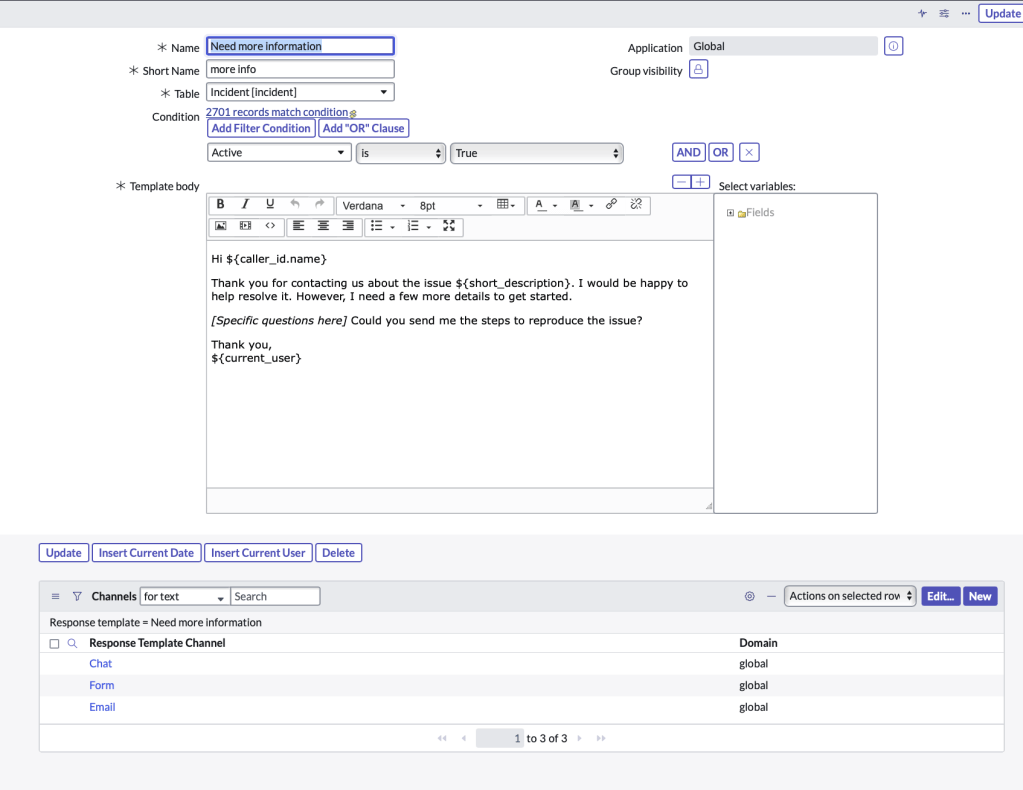This screenshot has width=1023, height=790.
Task: Click the Channels list filter funnel icon
Action: pyautogui.click(x=77, y=596)
